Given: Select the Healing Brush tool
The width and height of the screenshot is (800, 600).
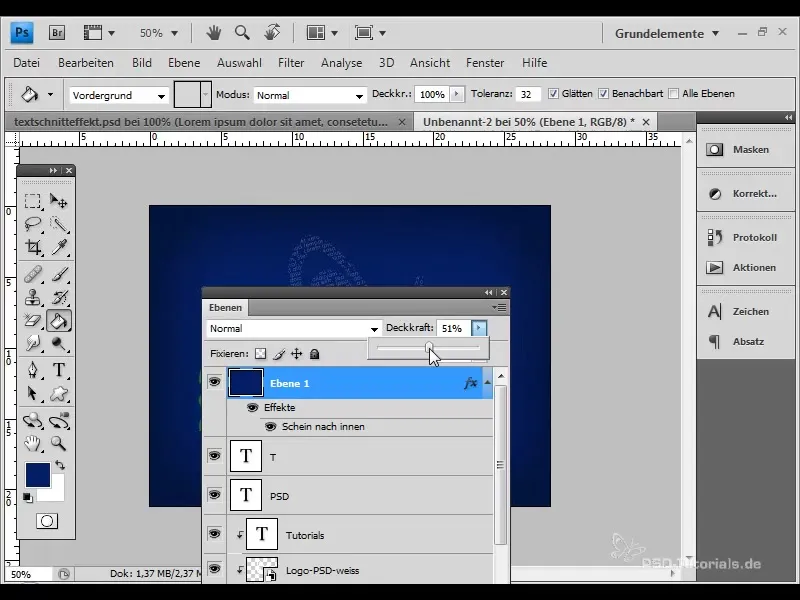Looking at the screenshot, I should pos(33,274).
